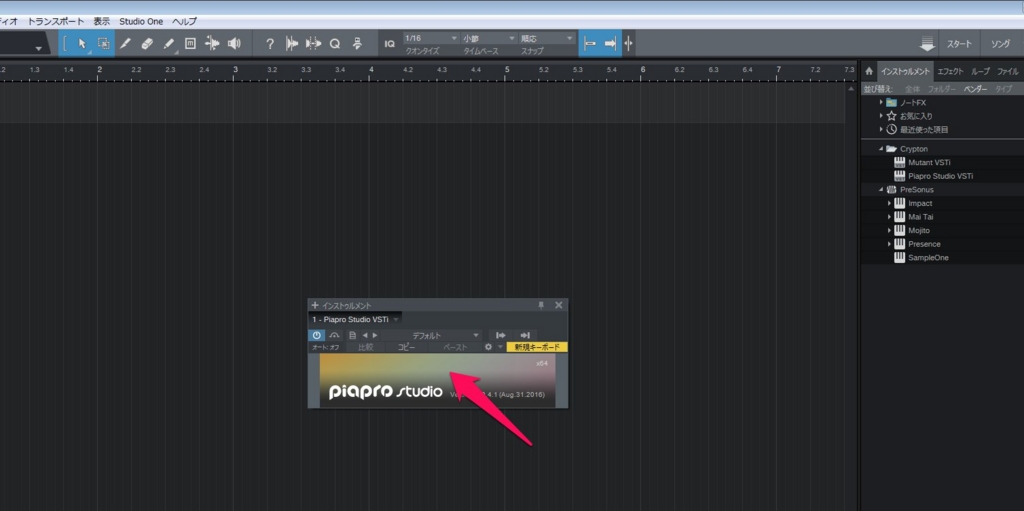Open the デフォルト preset dropdown
This screenshot has width=1024, height=511.
click(x=433, y=335)
